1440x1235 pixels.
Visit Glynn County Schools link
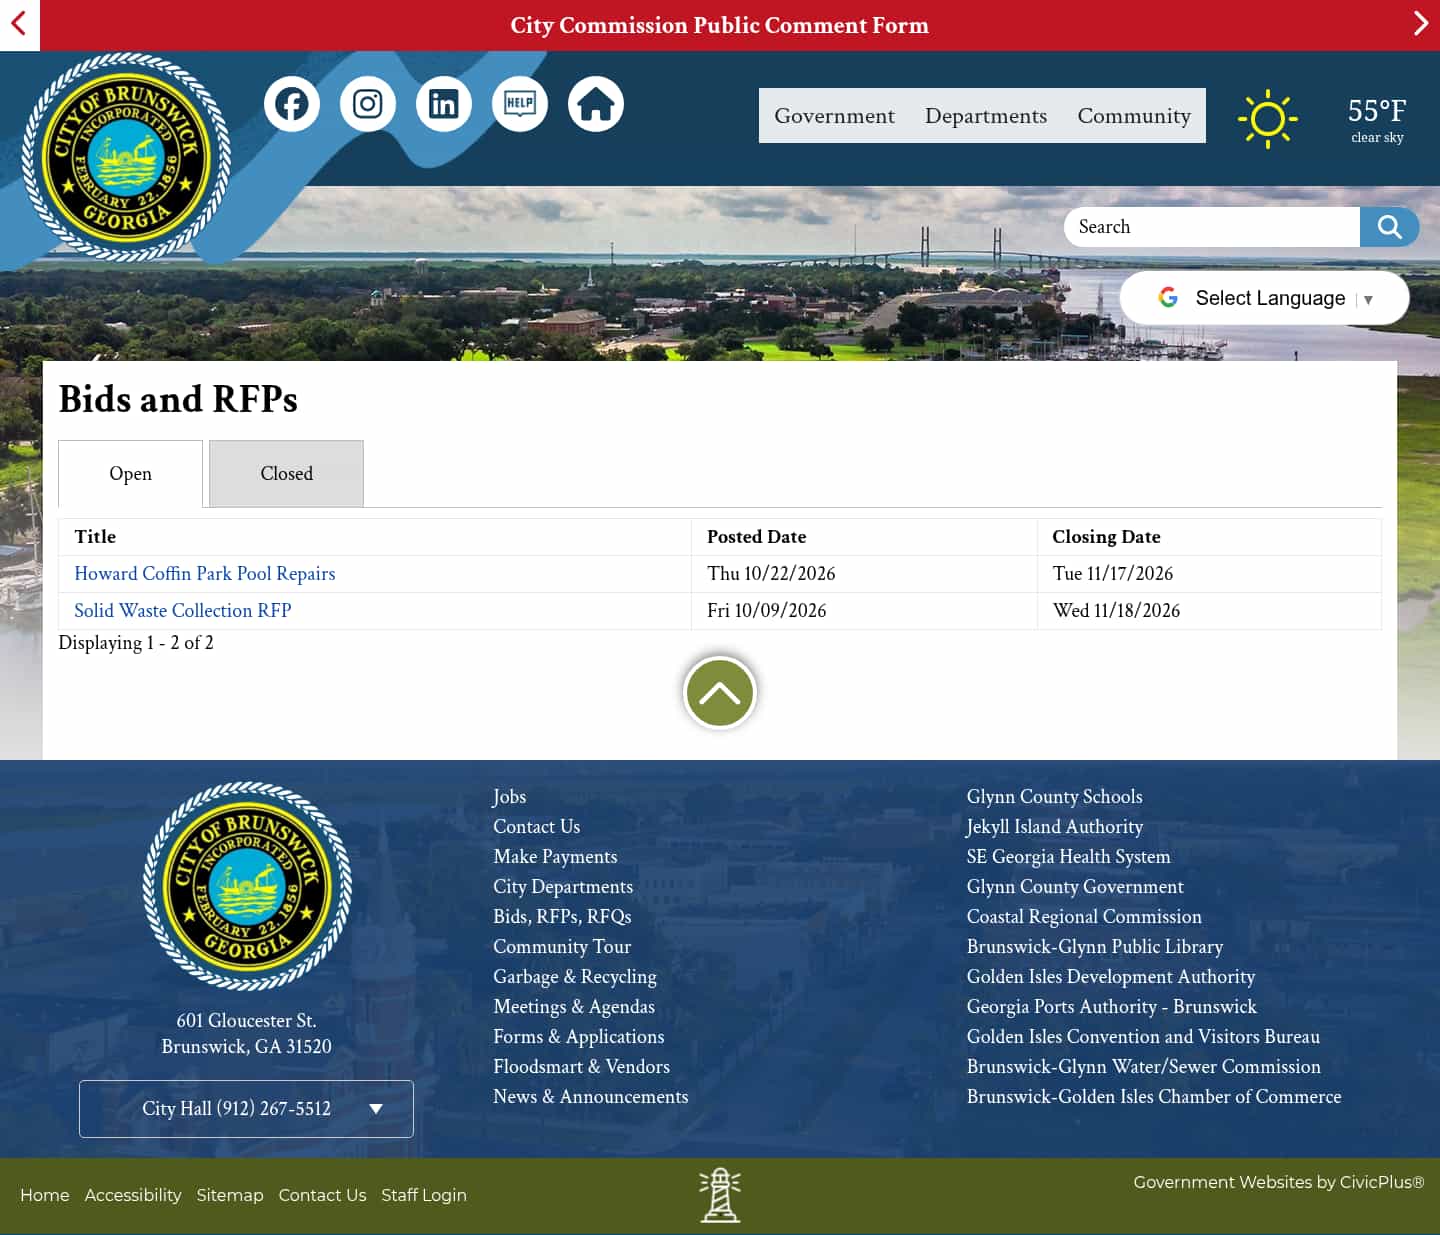(x=1054, y=797)
